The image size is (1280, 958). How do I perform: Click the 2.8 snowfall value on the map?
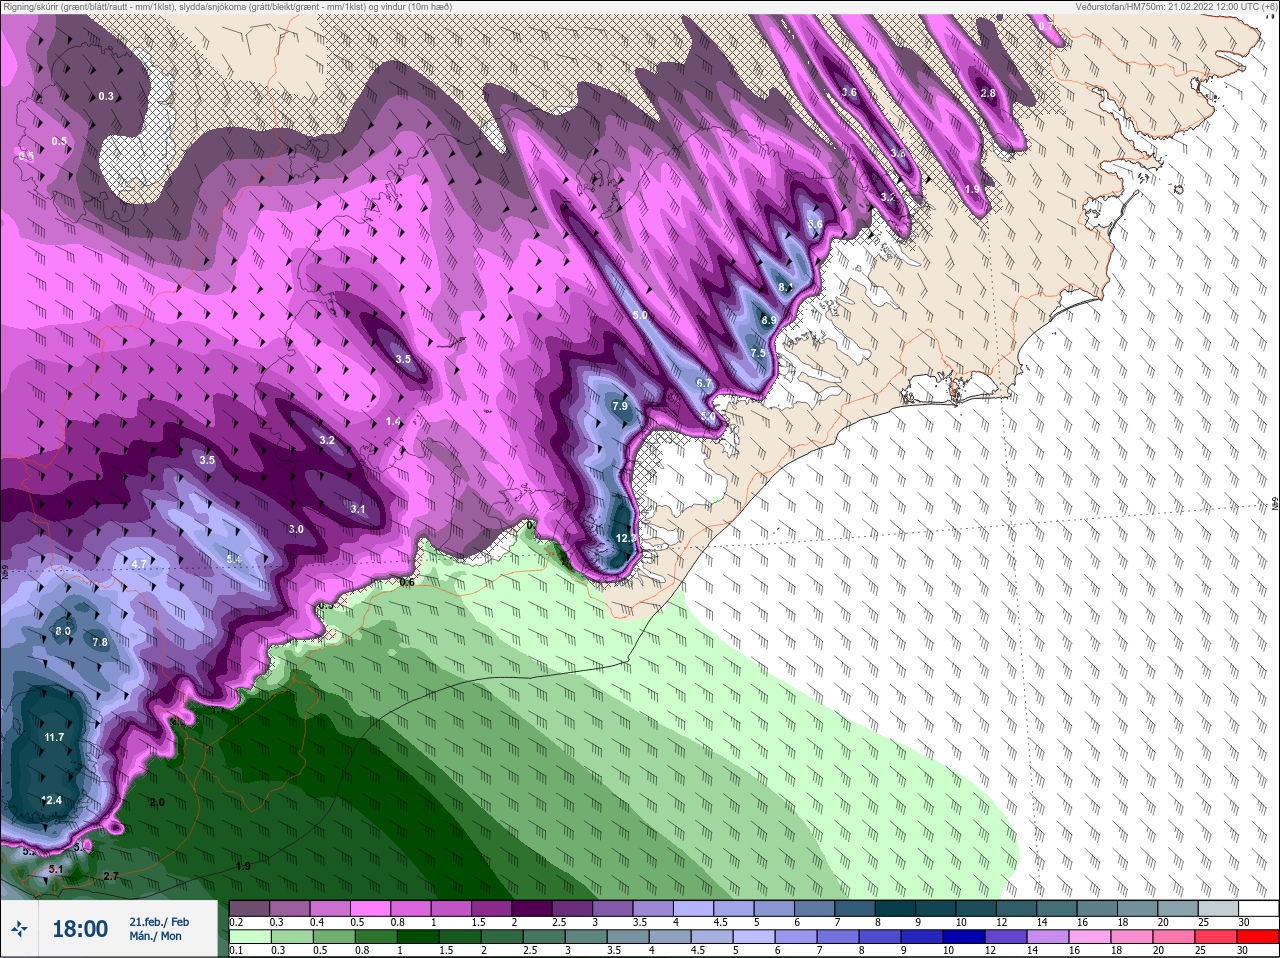pos(988,93)
